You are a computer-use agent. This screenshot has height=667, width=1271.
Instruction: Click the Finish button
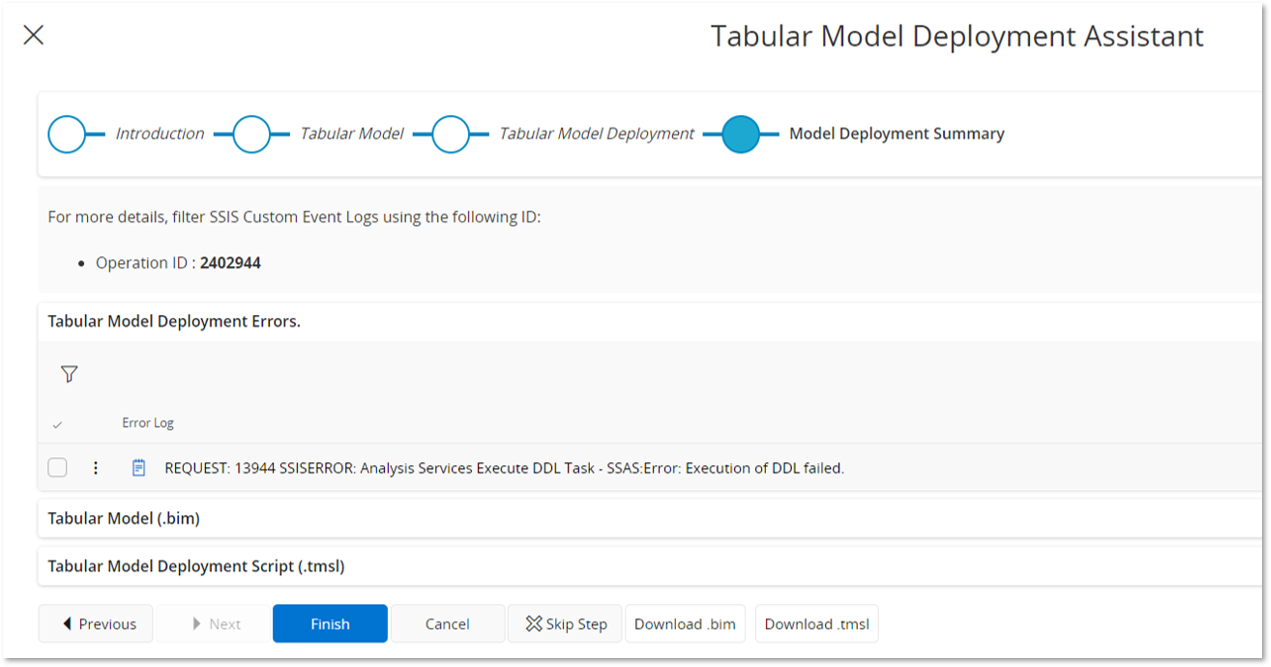click(330, 623)
